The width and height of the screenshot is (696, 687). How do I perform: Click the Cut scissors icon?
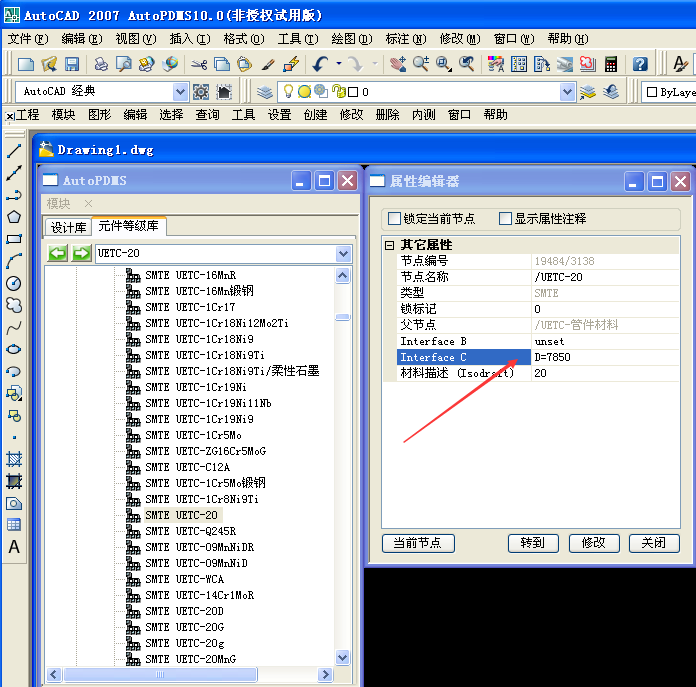(x=199, y=65)
